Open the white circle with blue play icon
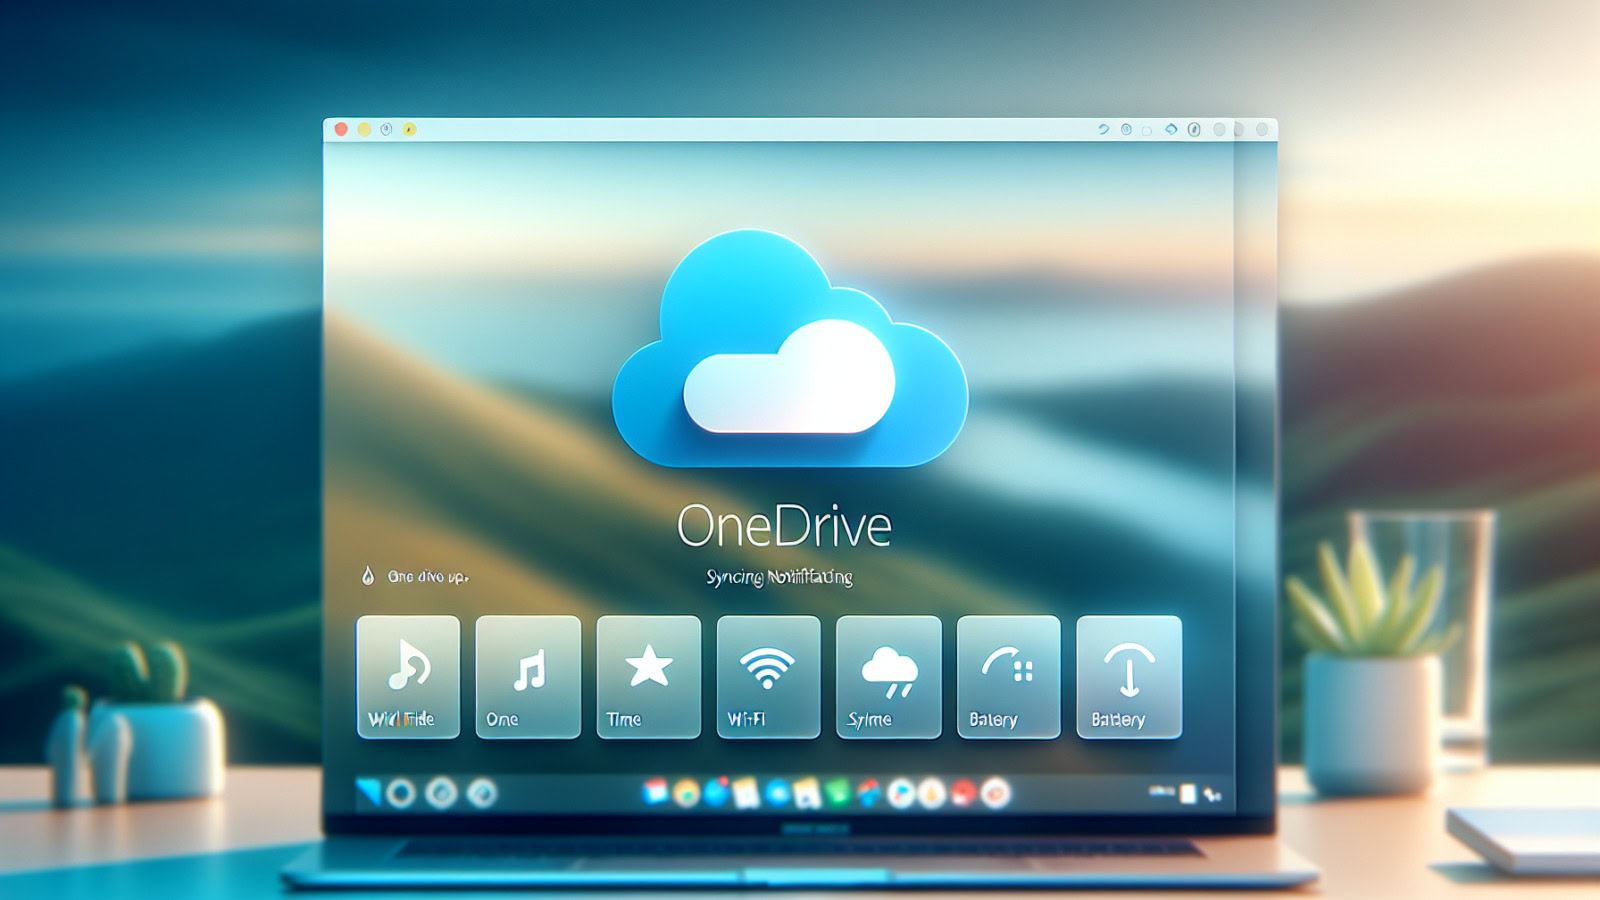The image size is (1600, 900). click(x=901, y=793)
